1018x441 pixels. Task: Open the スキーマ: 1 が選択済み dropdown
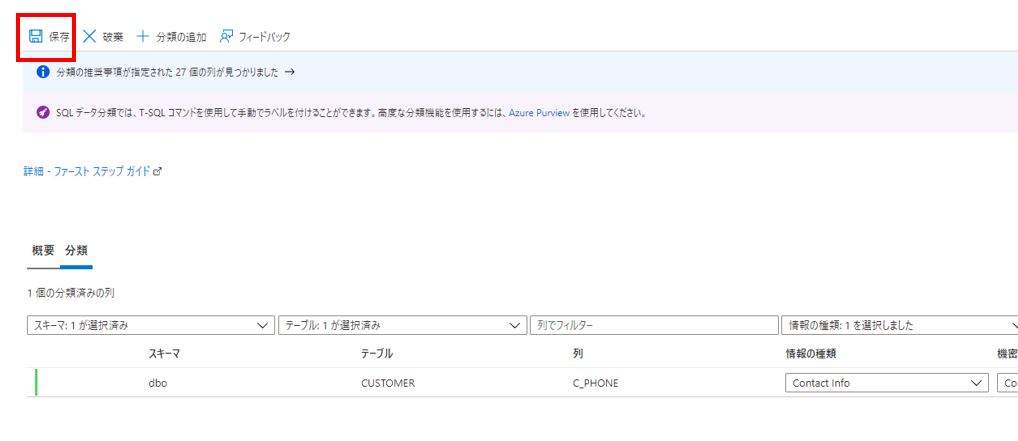(151, 325)
